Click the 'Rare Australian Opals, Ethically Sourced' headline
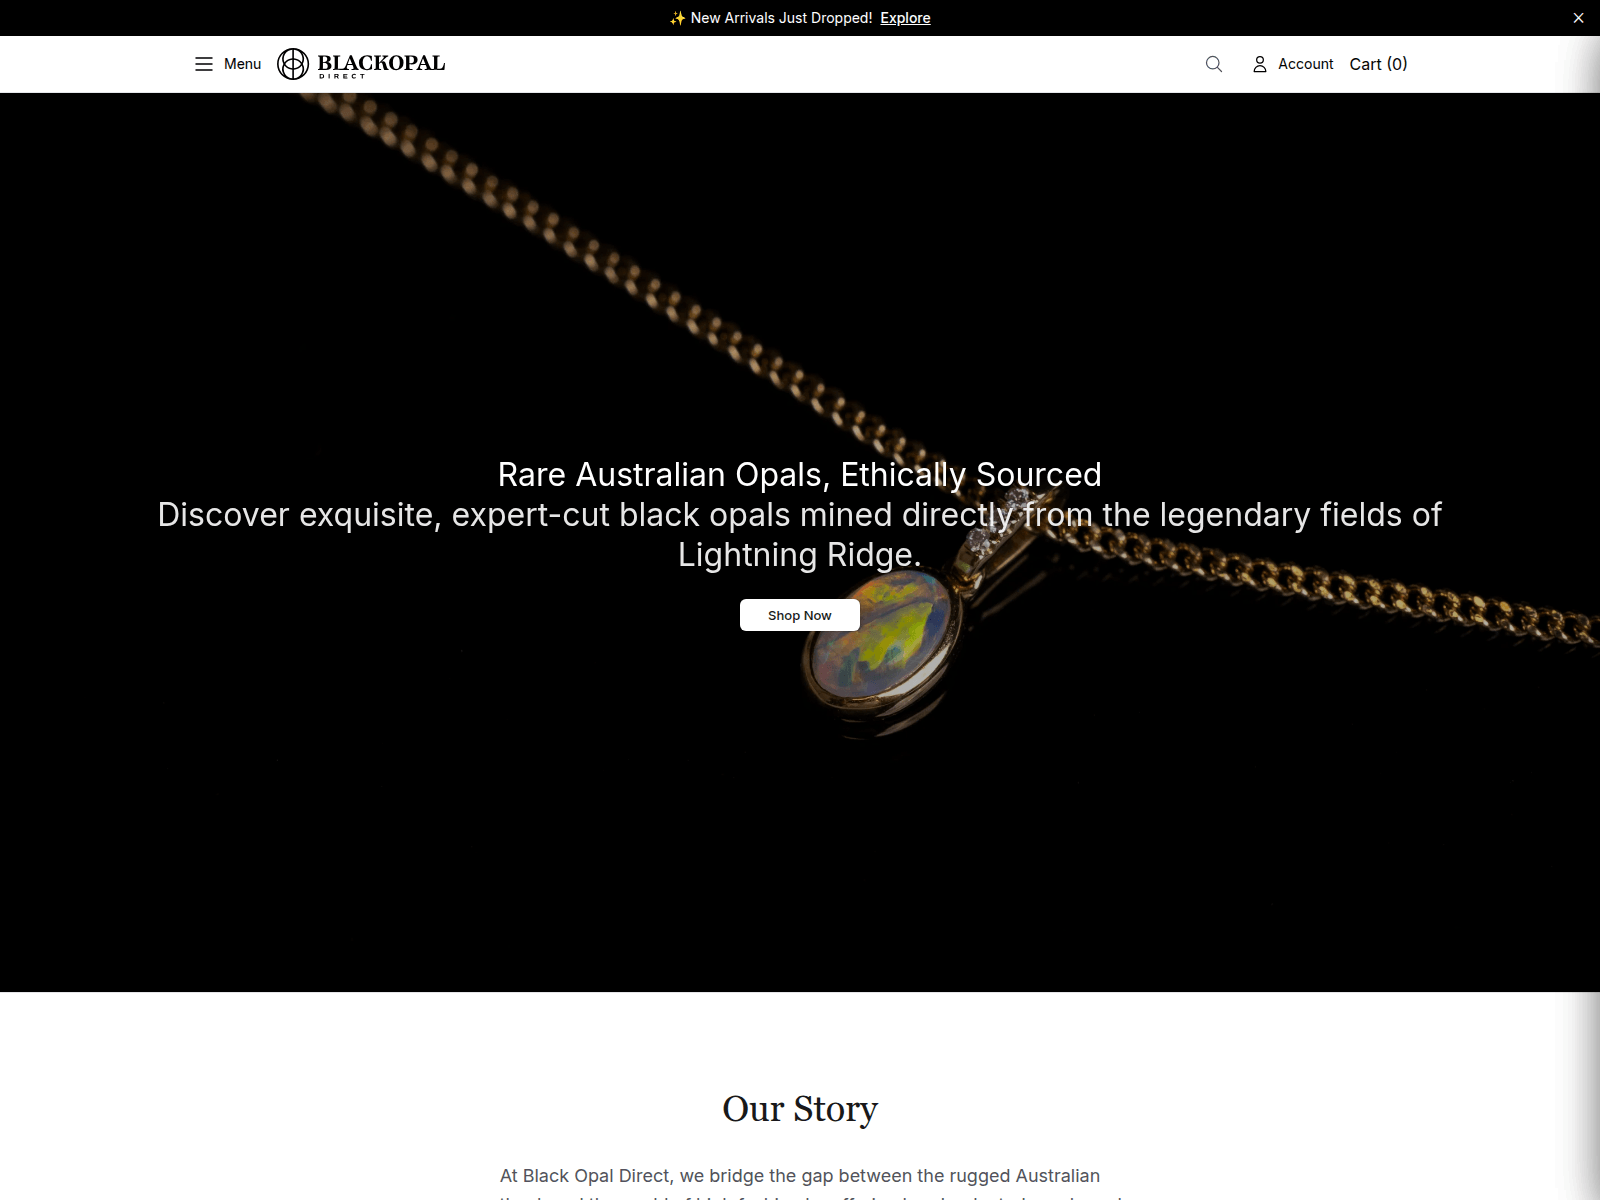This screenshot has height=1200, width=1600. pyautogui.click(x=800, y=475)
